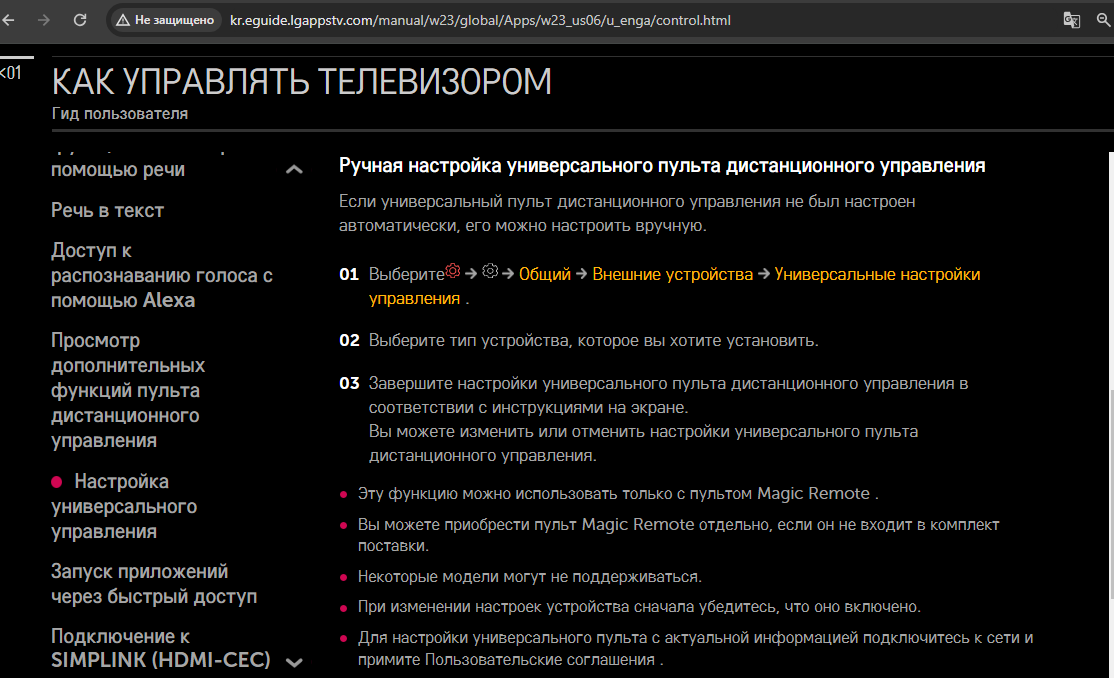Image resolution: width=1114 pixels, height=678 pixels.
Task: Select "Доступ к распознаванию голоса с помощью Alexa"
Action: 161,275
